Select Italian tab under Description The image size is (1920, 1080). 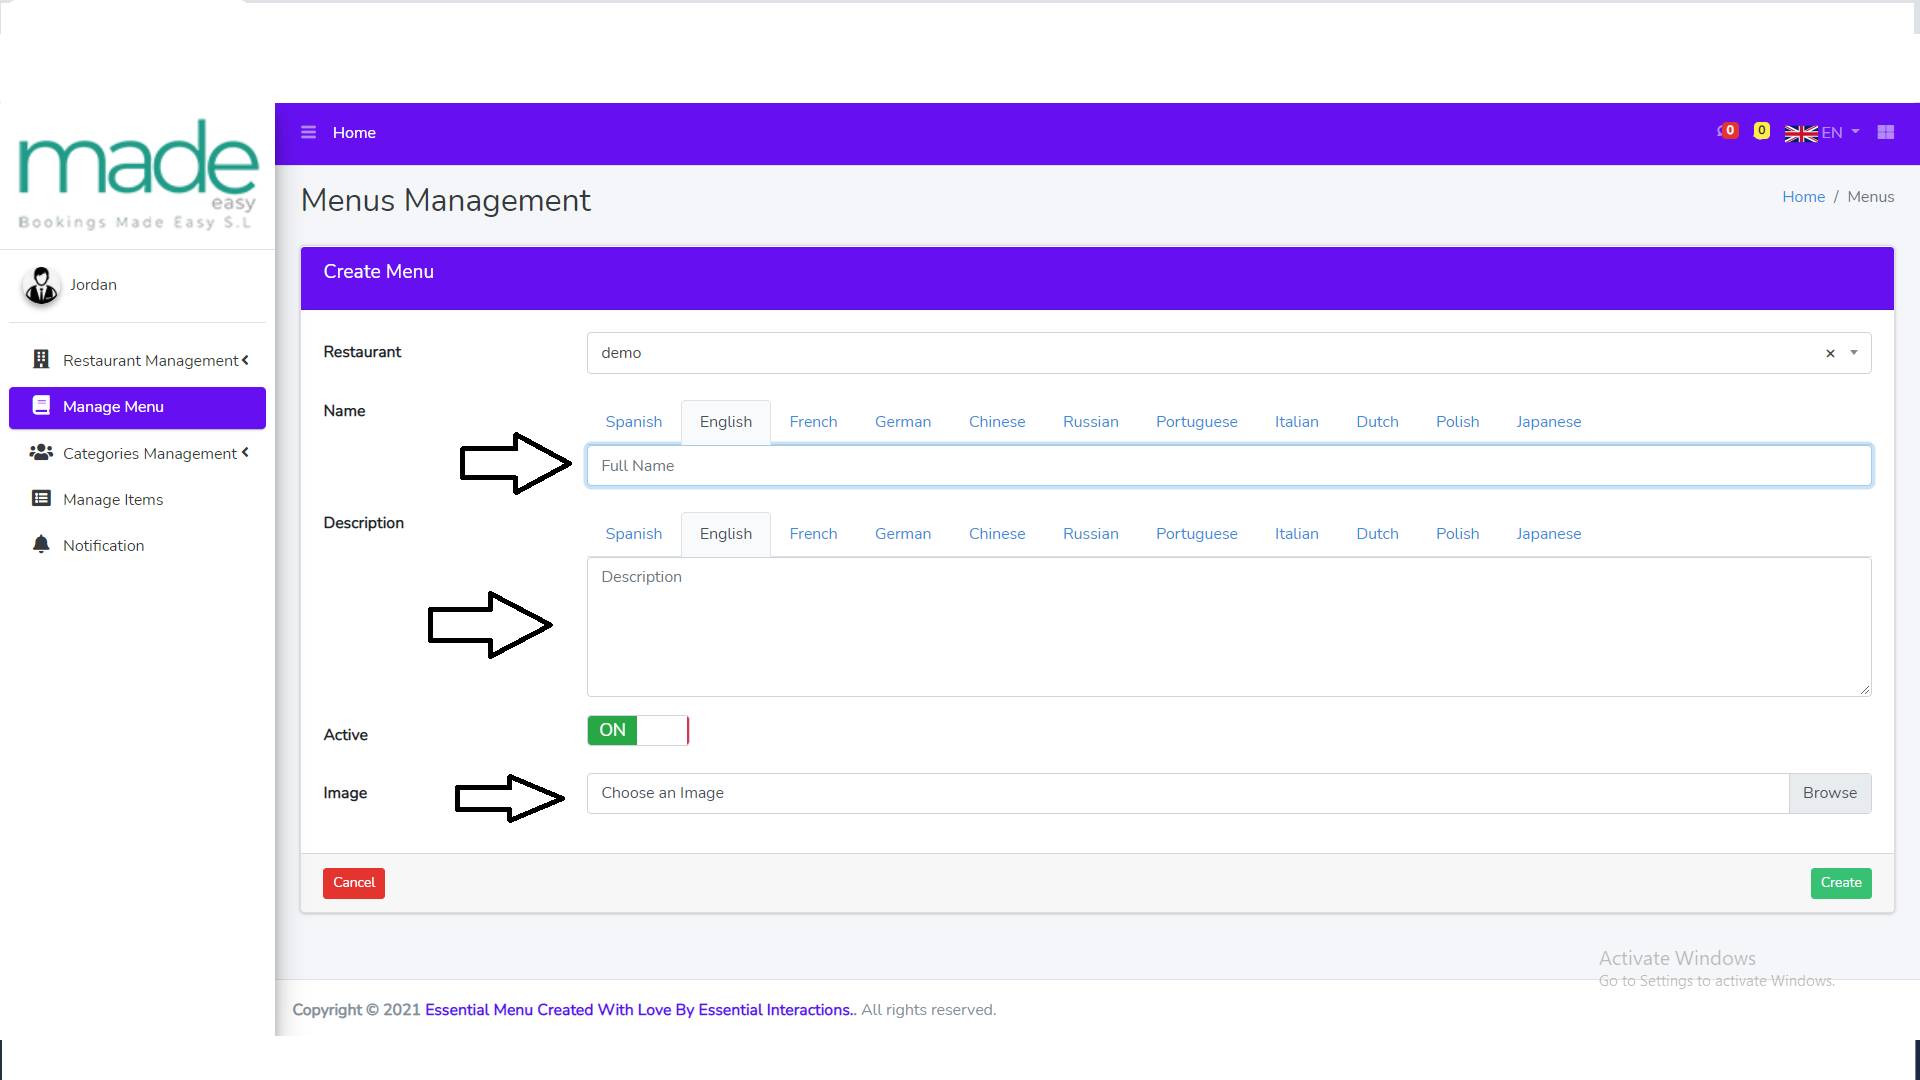[1297, 534]
